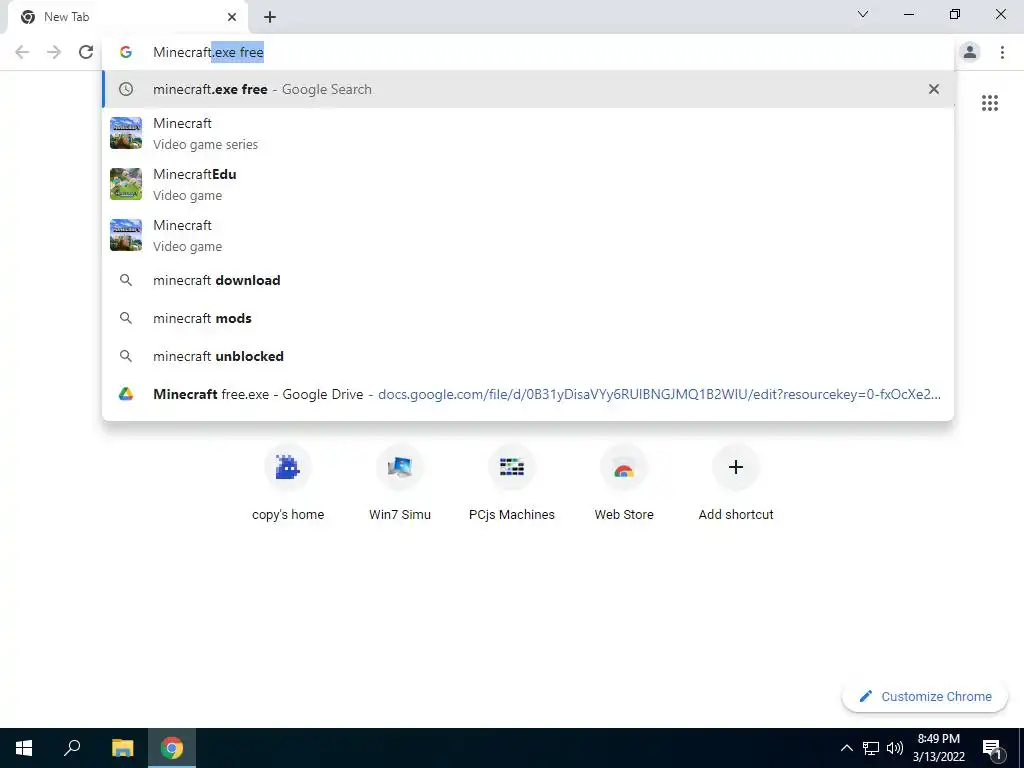
Task: Click the Google G icon in address bar
Action: (x=126, y=52)
